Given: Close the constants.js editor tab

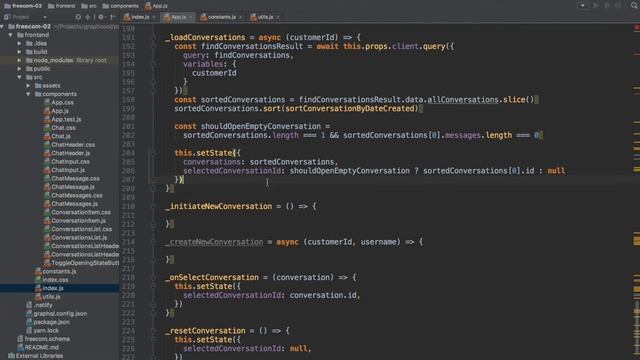Looking at the screenshot, I should coord(241,17).
